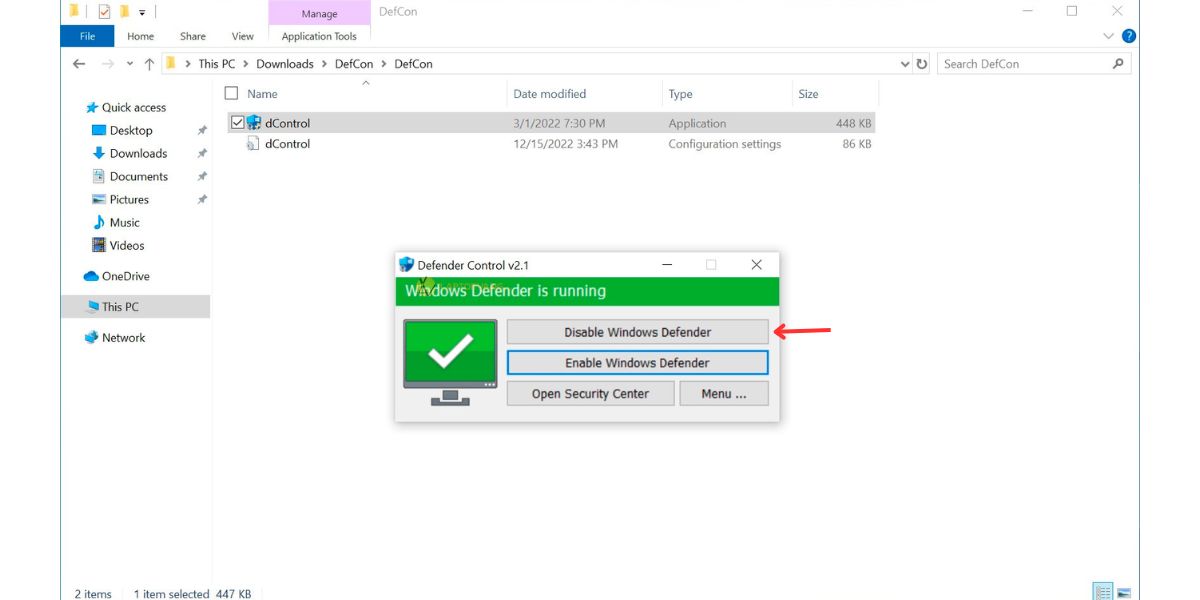This screenshot has height=600, width=1200.
Task: Click the green monitor status image
Action: (x=450, y=361)
